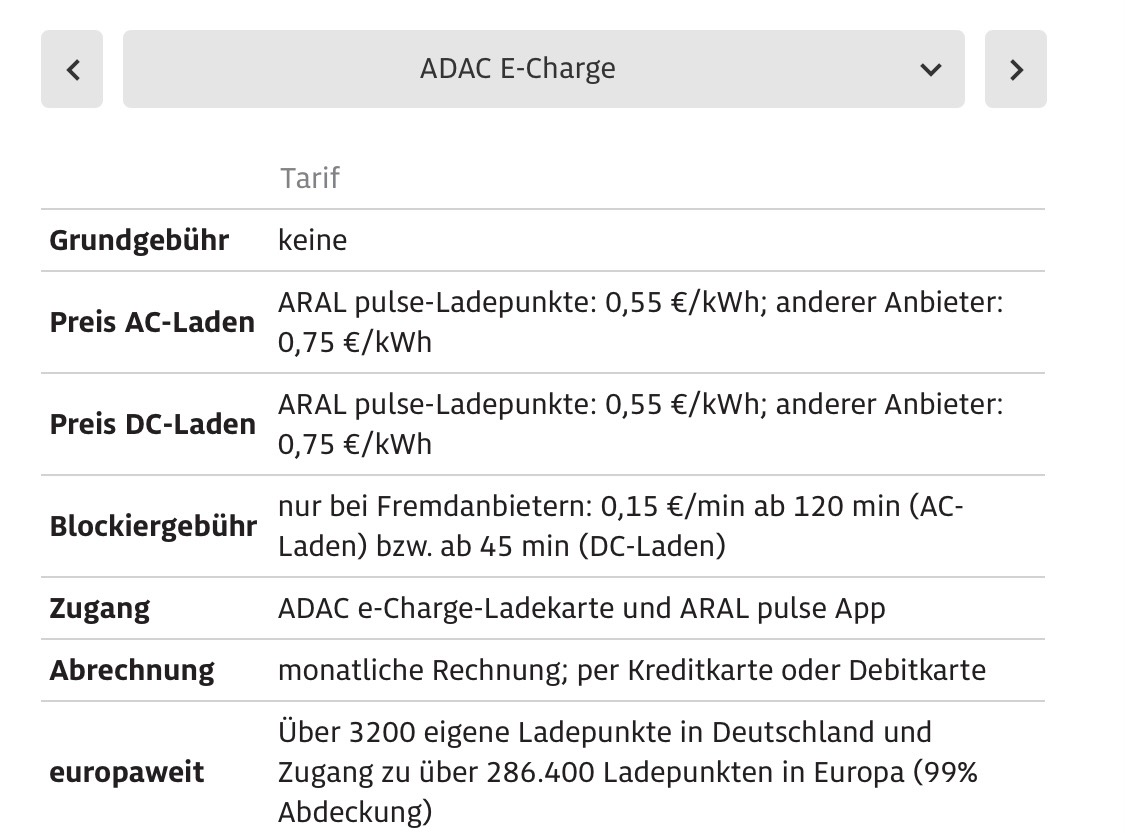The height and width of the screenshot is (833, 1127).
Task: Select the Preis DC-Laden row label
Action: coord(152,424)
